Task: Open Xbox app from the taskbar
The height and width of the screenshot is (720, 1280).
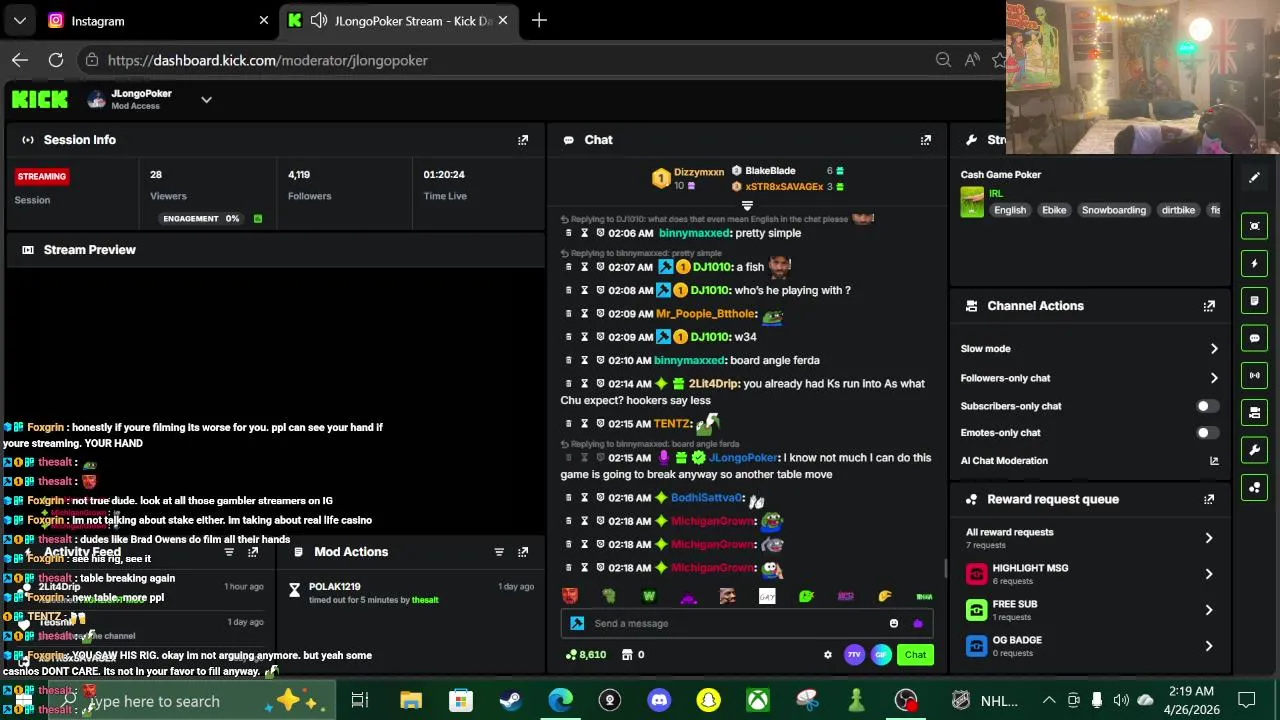Action: click(757, 700)
